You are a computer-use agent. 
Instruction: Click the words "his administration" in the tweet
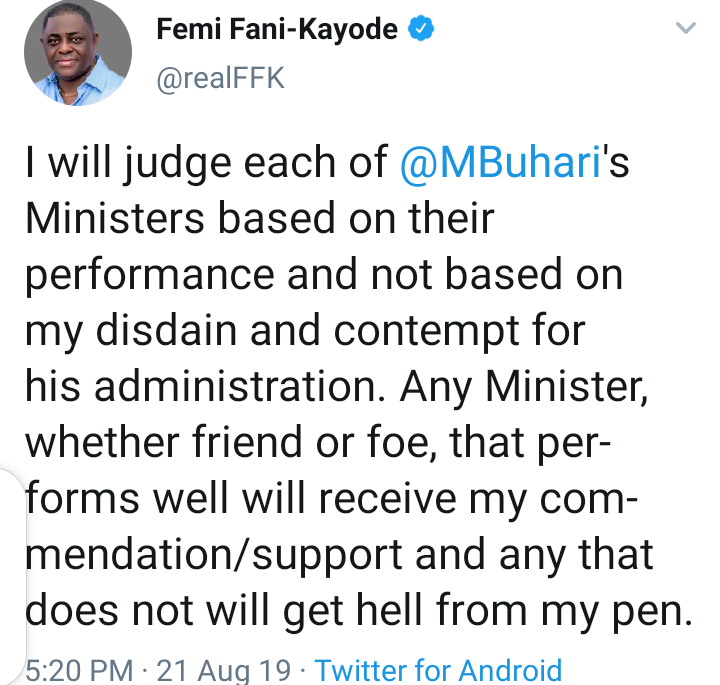click(198, 385)
